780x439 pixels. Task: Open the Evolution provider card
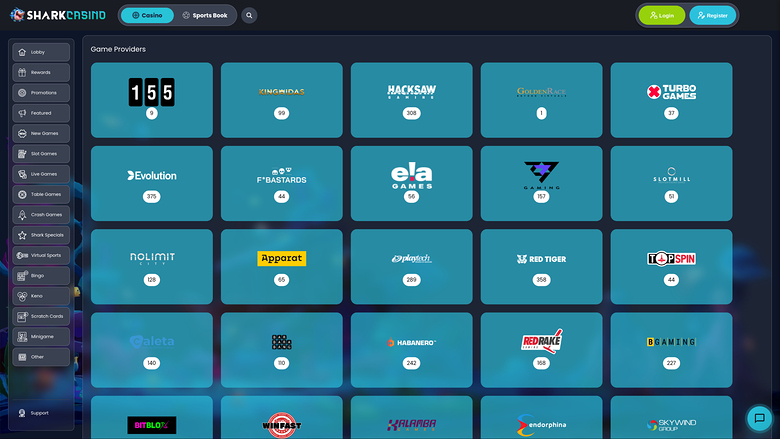click(x=152, y=183)
